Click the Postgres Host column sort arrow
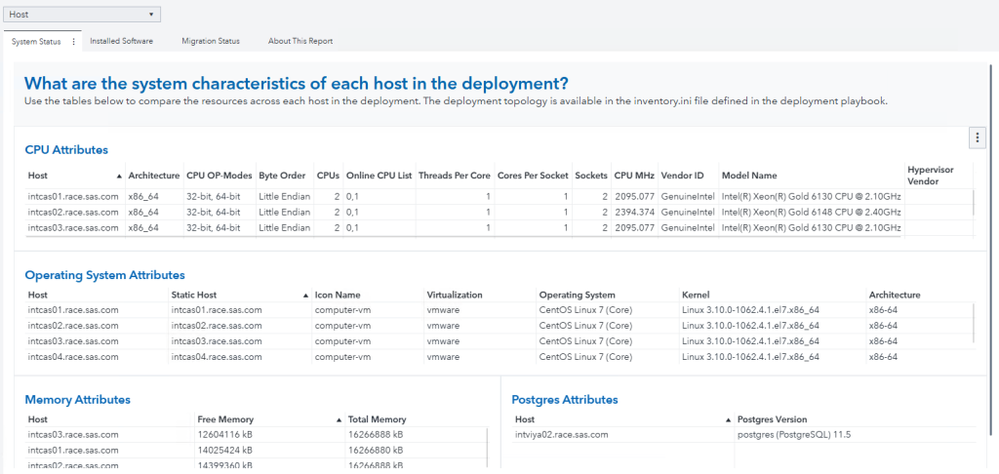Image resolution: width=999 pixels, height=474 pixels. point(727,420)
